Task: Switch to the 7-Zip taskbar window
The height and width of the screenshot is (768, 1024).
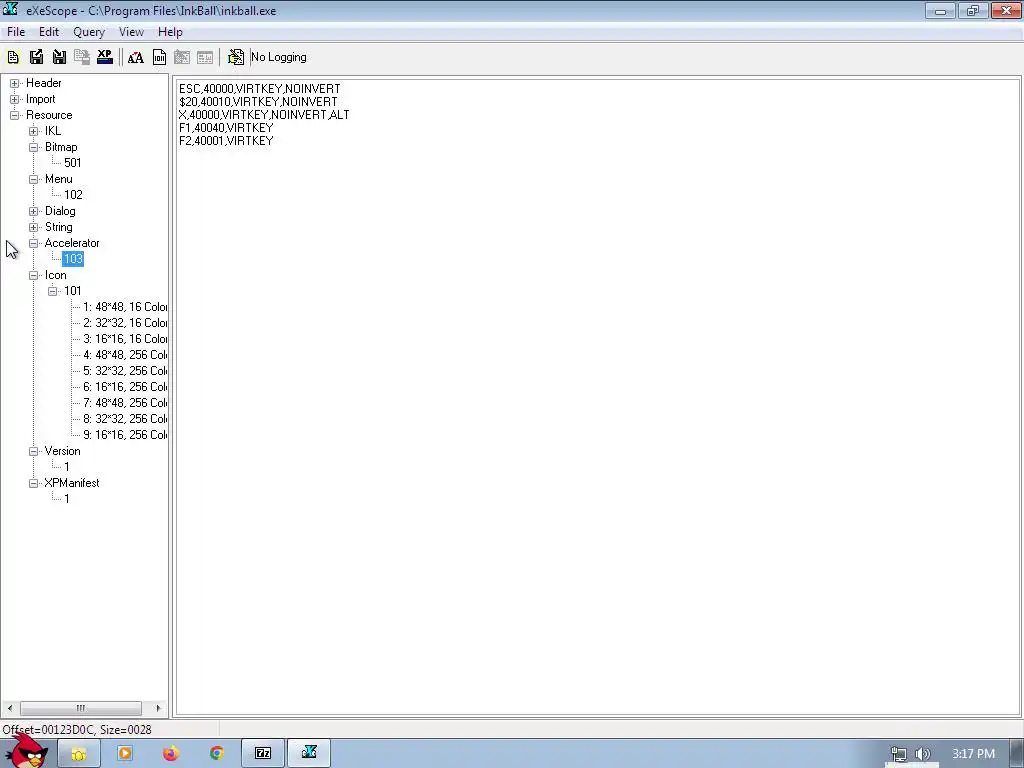Action: tap(263, 754)
